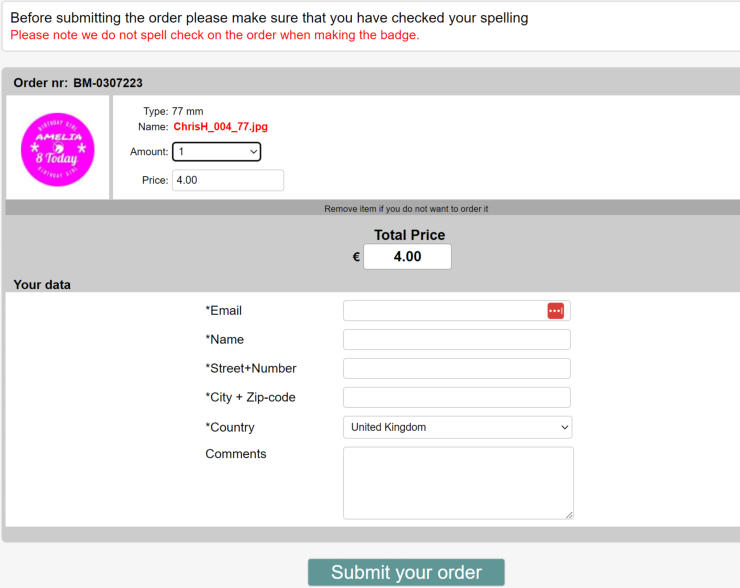The width and height of the screenshot is (740, 588).
Task: Expand the Country dropdown showing United Kingdom
Action: 457,427
